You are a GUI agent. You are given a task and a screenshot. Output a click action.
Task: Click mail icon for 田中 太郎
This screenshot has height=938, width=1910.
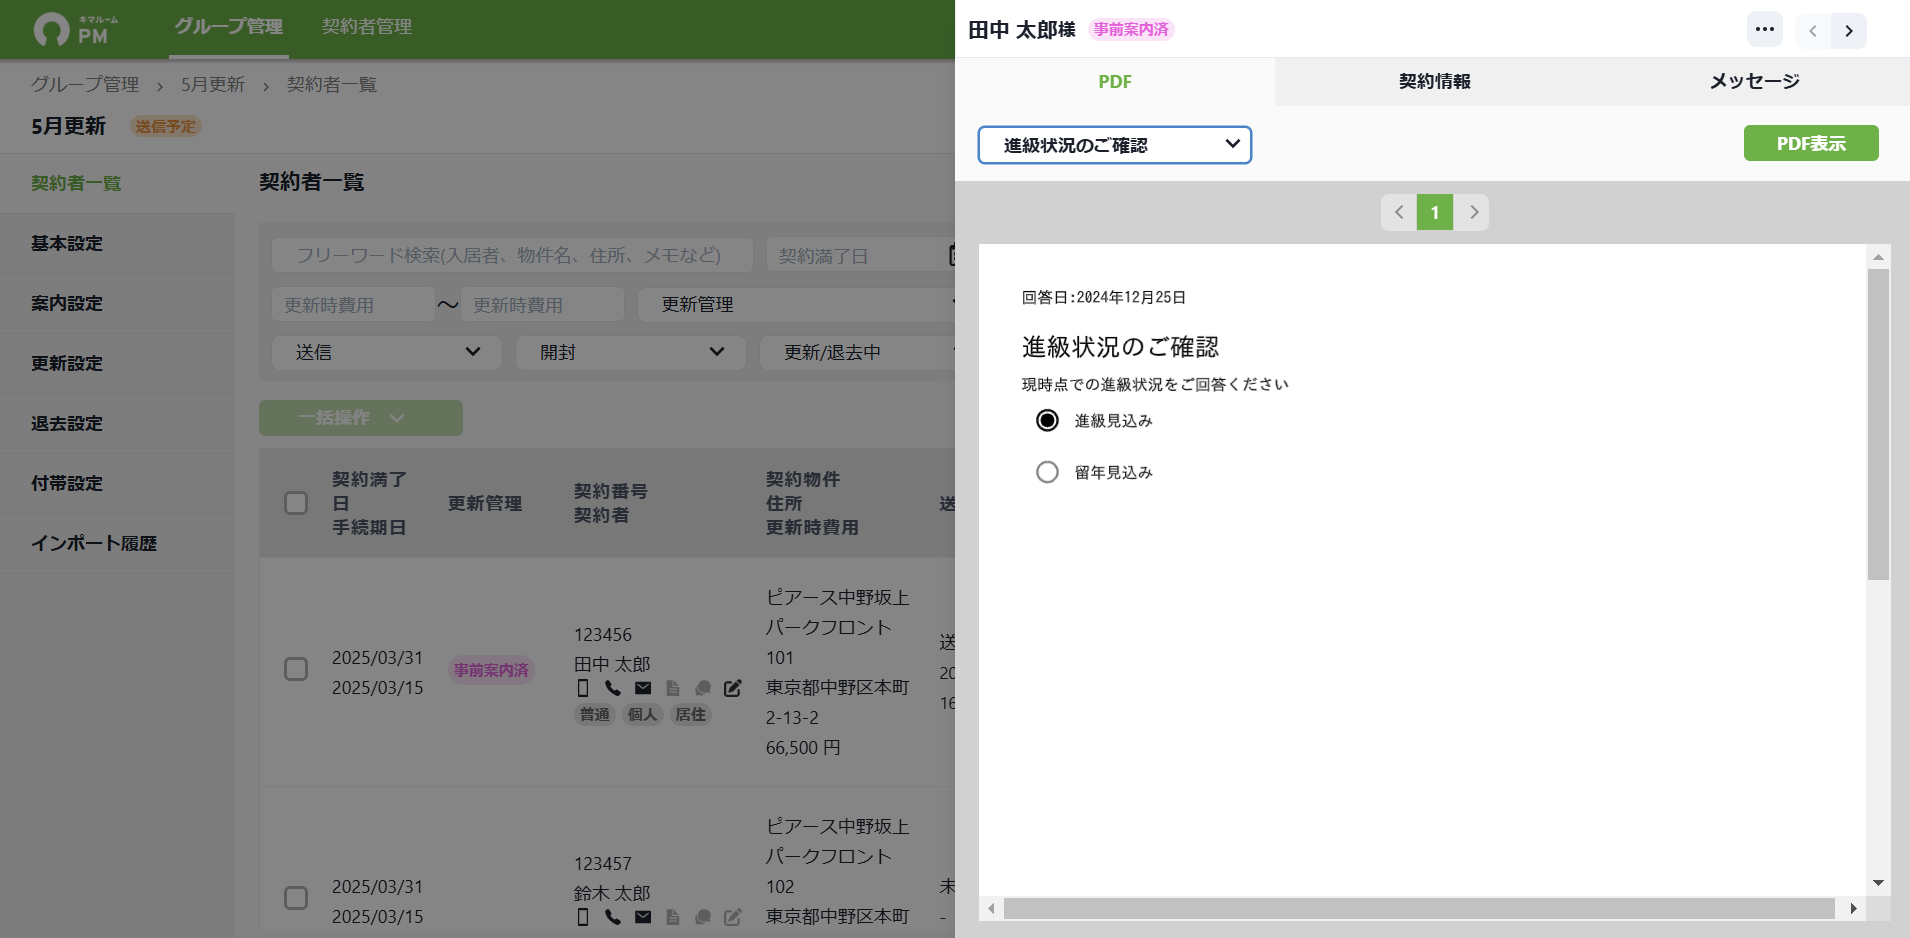[643, 688]
